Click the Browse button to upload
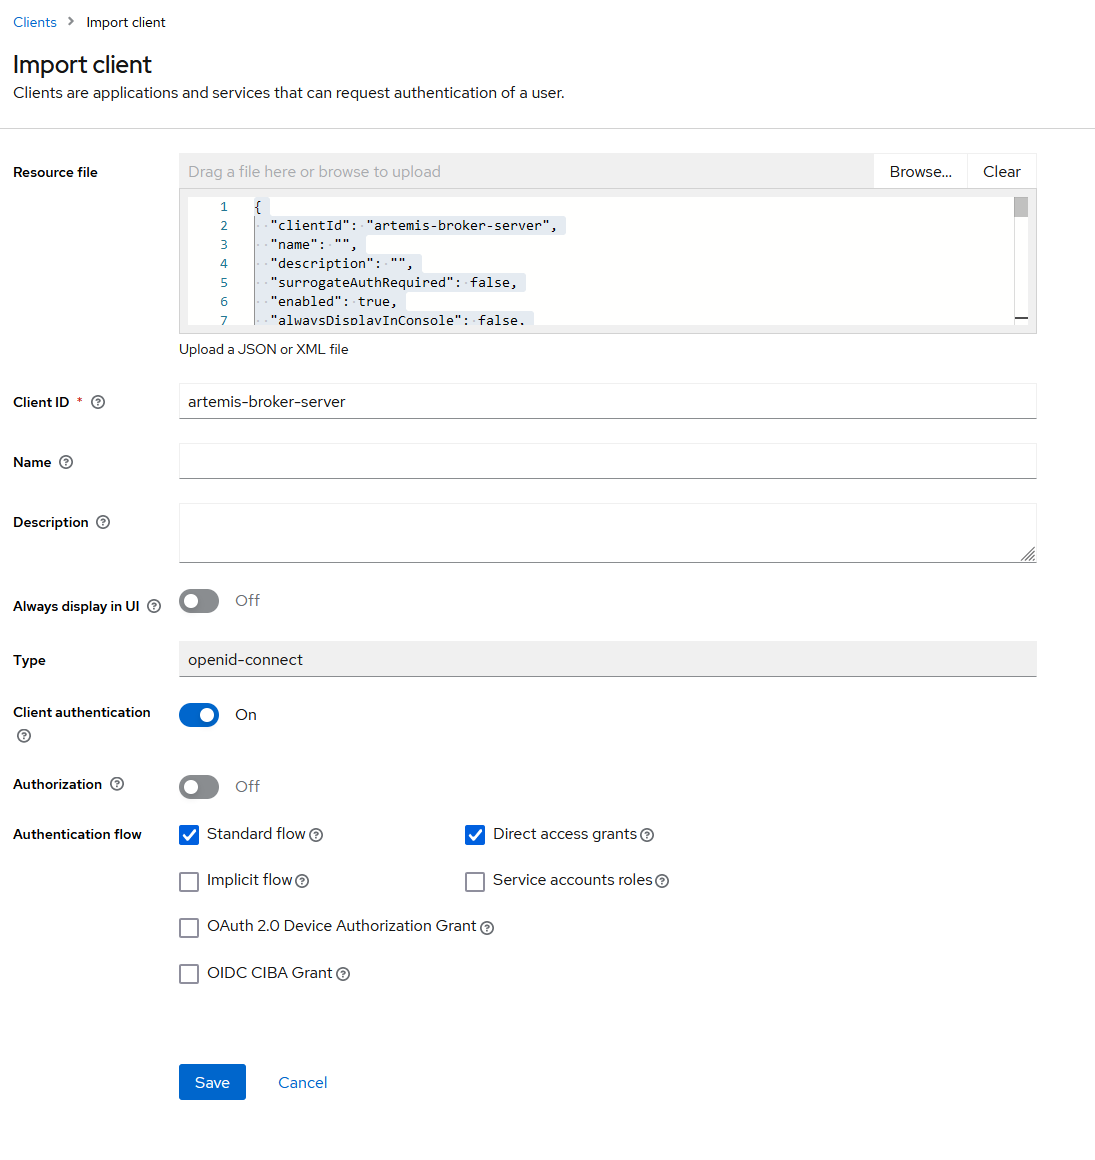 [x=919, y=171]
